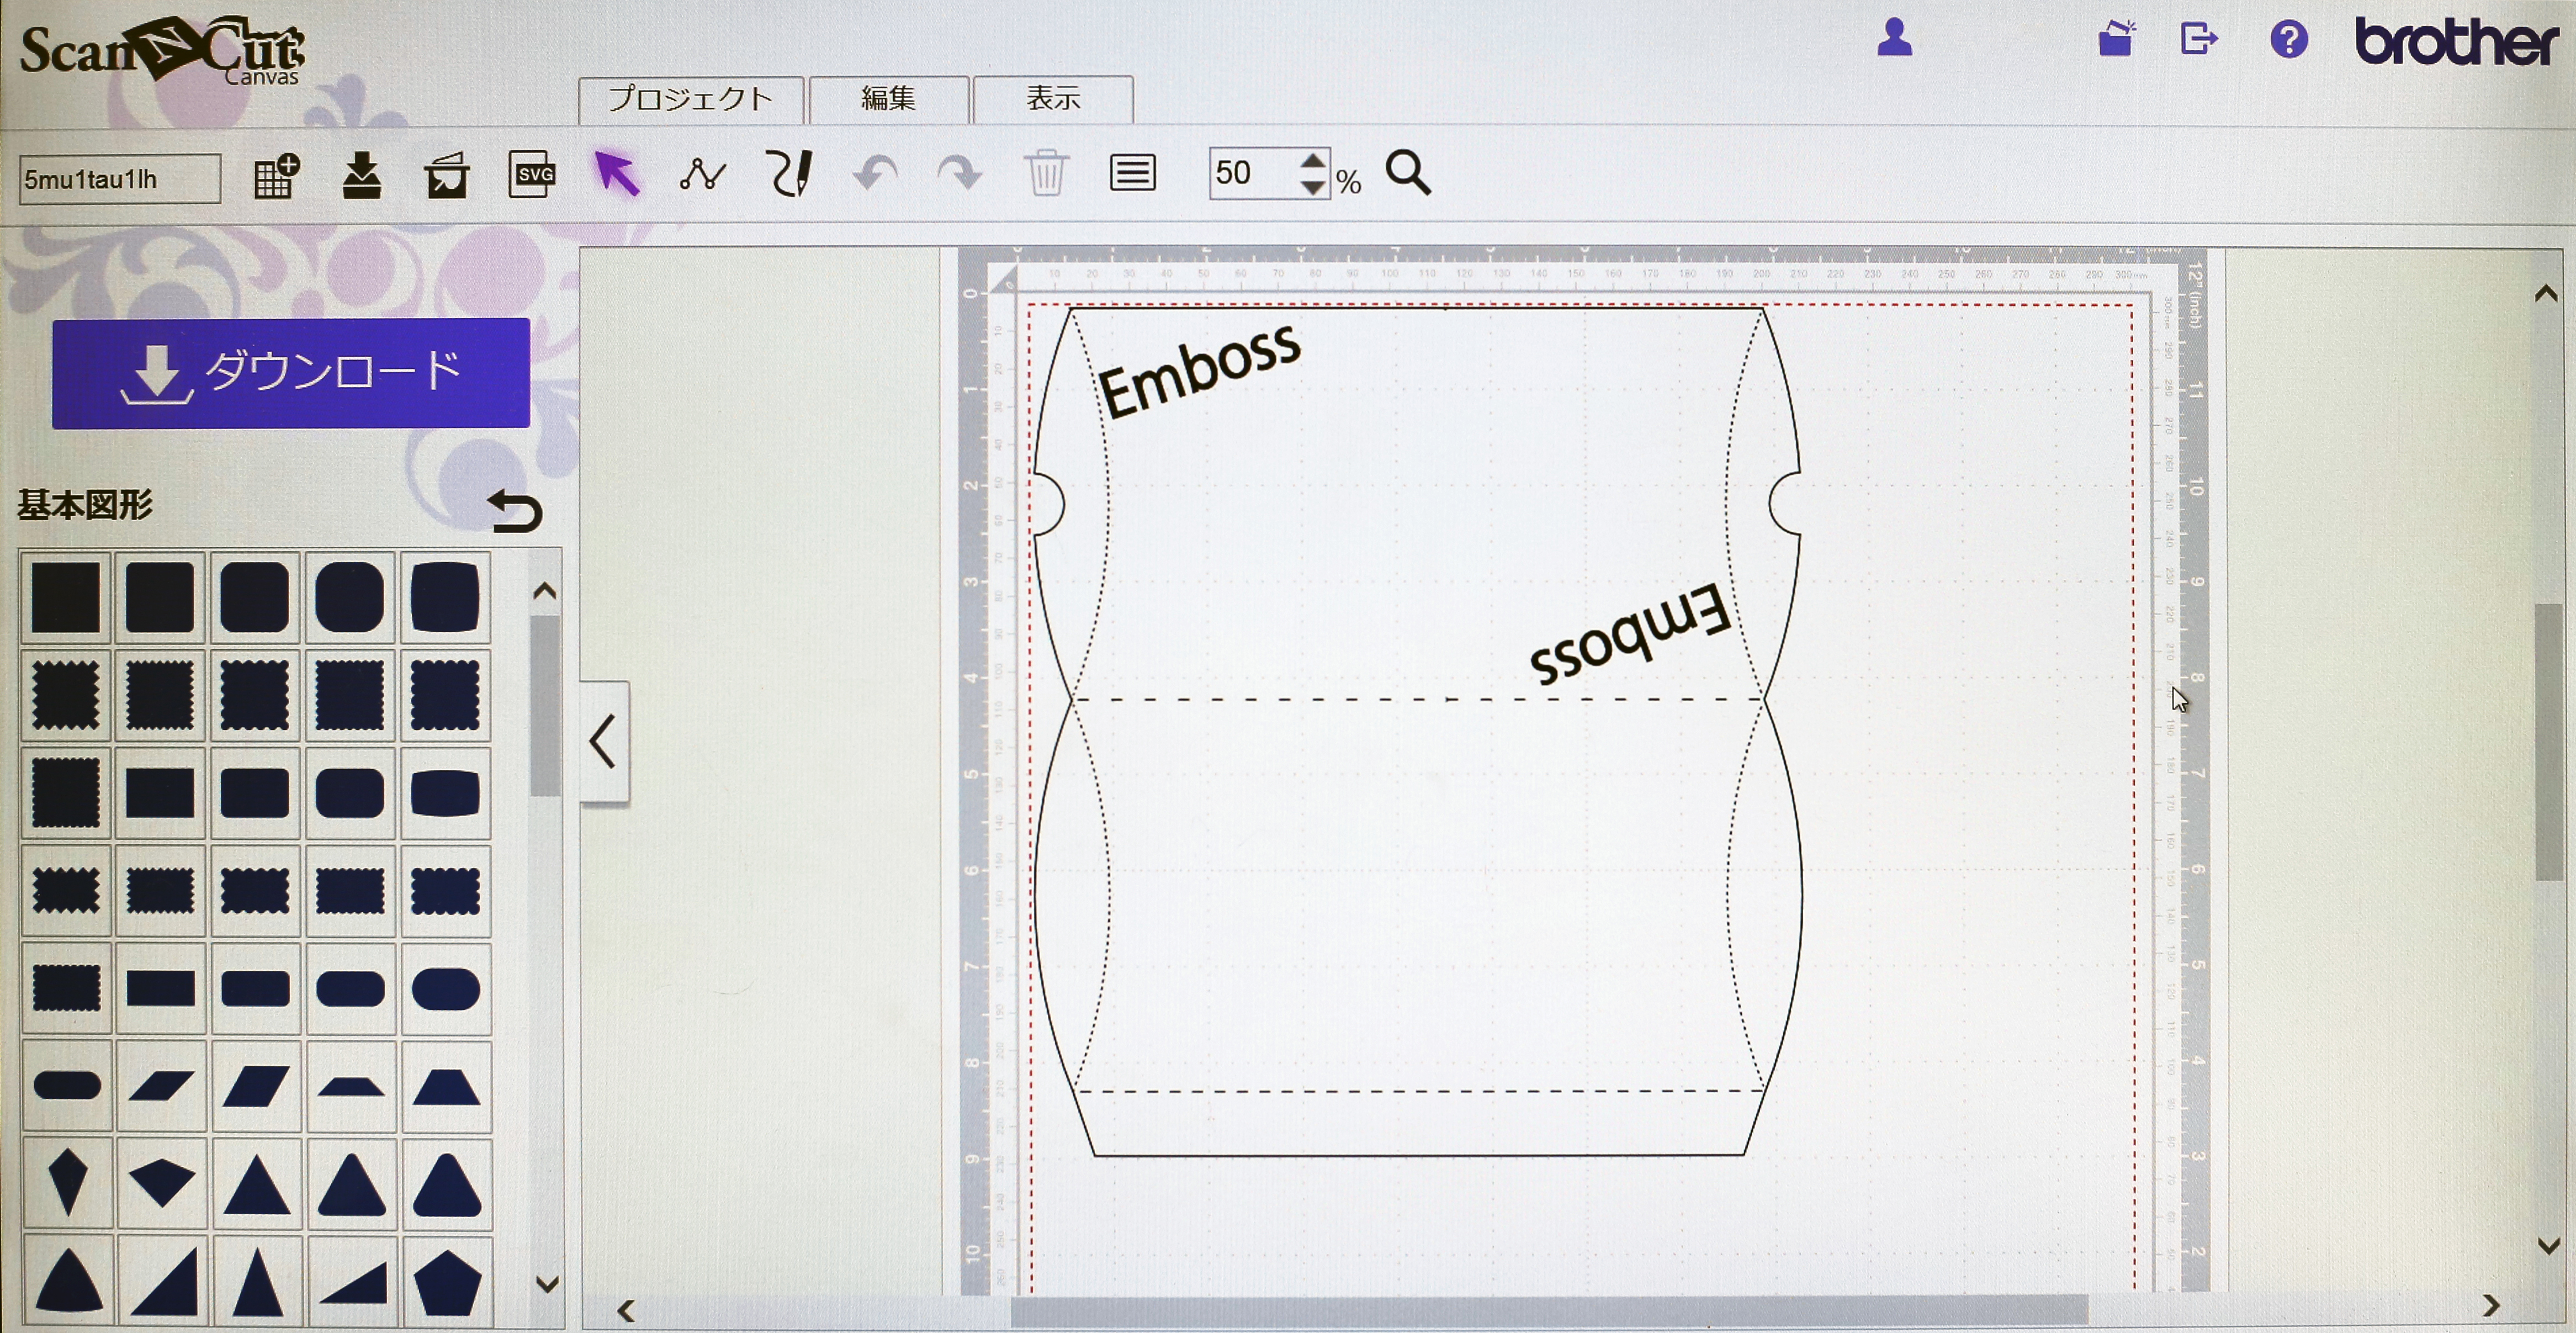Click the ScanNCut Canvas logo
2576x1333 pixels.
162,50
